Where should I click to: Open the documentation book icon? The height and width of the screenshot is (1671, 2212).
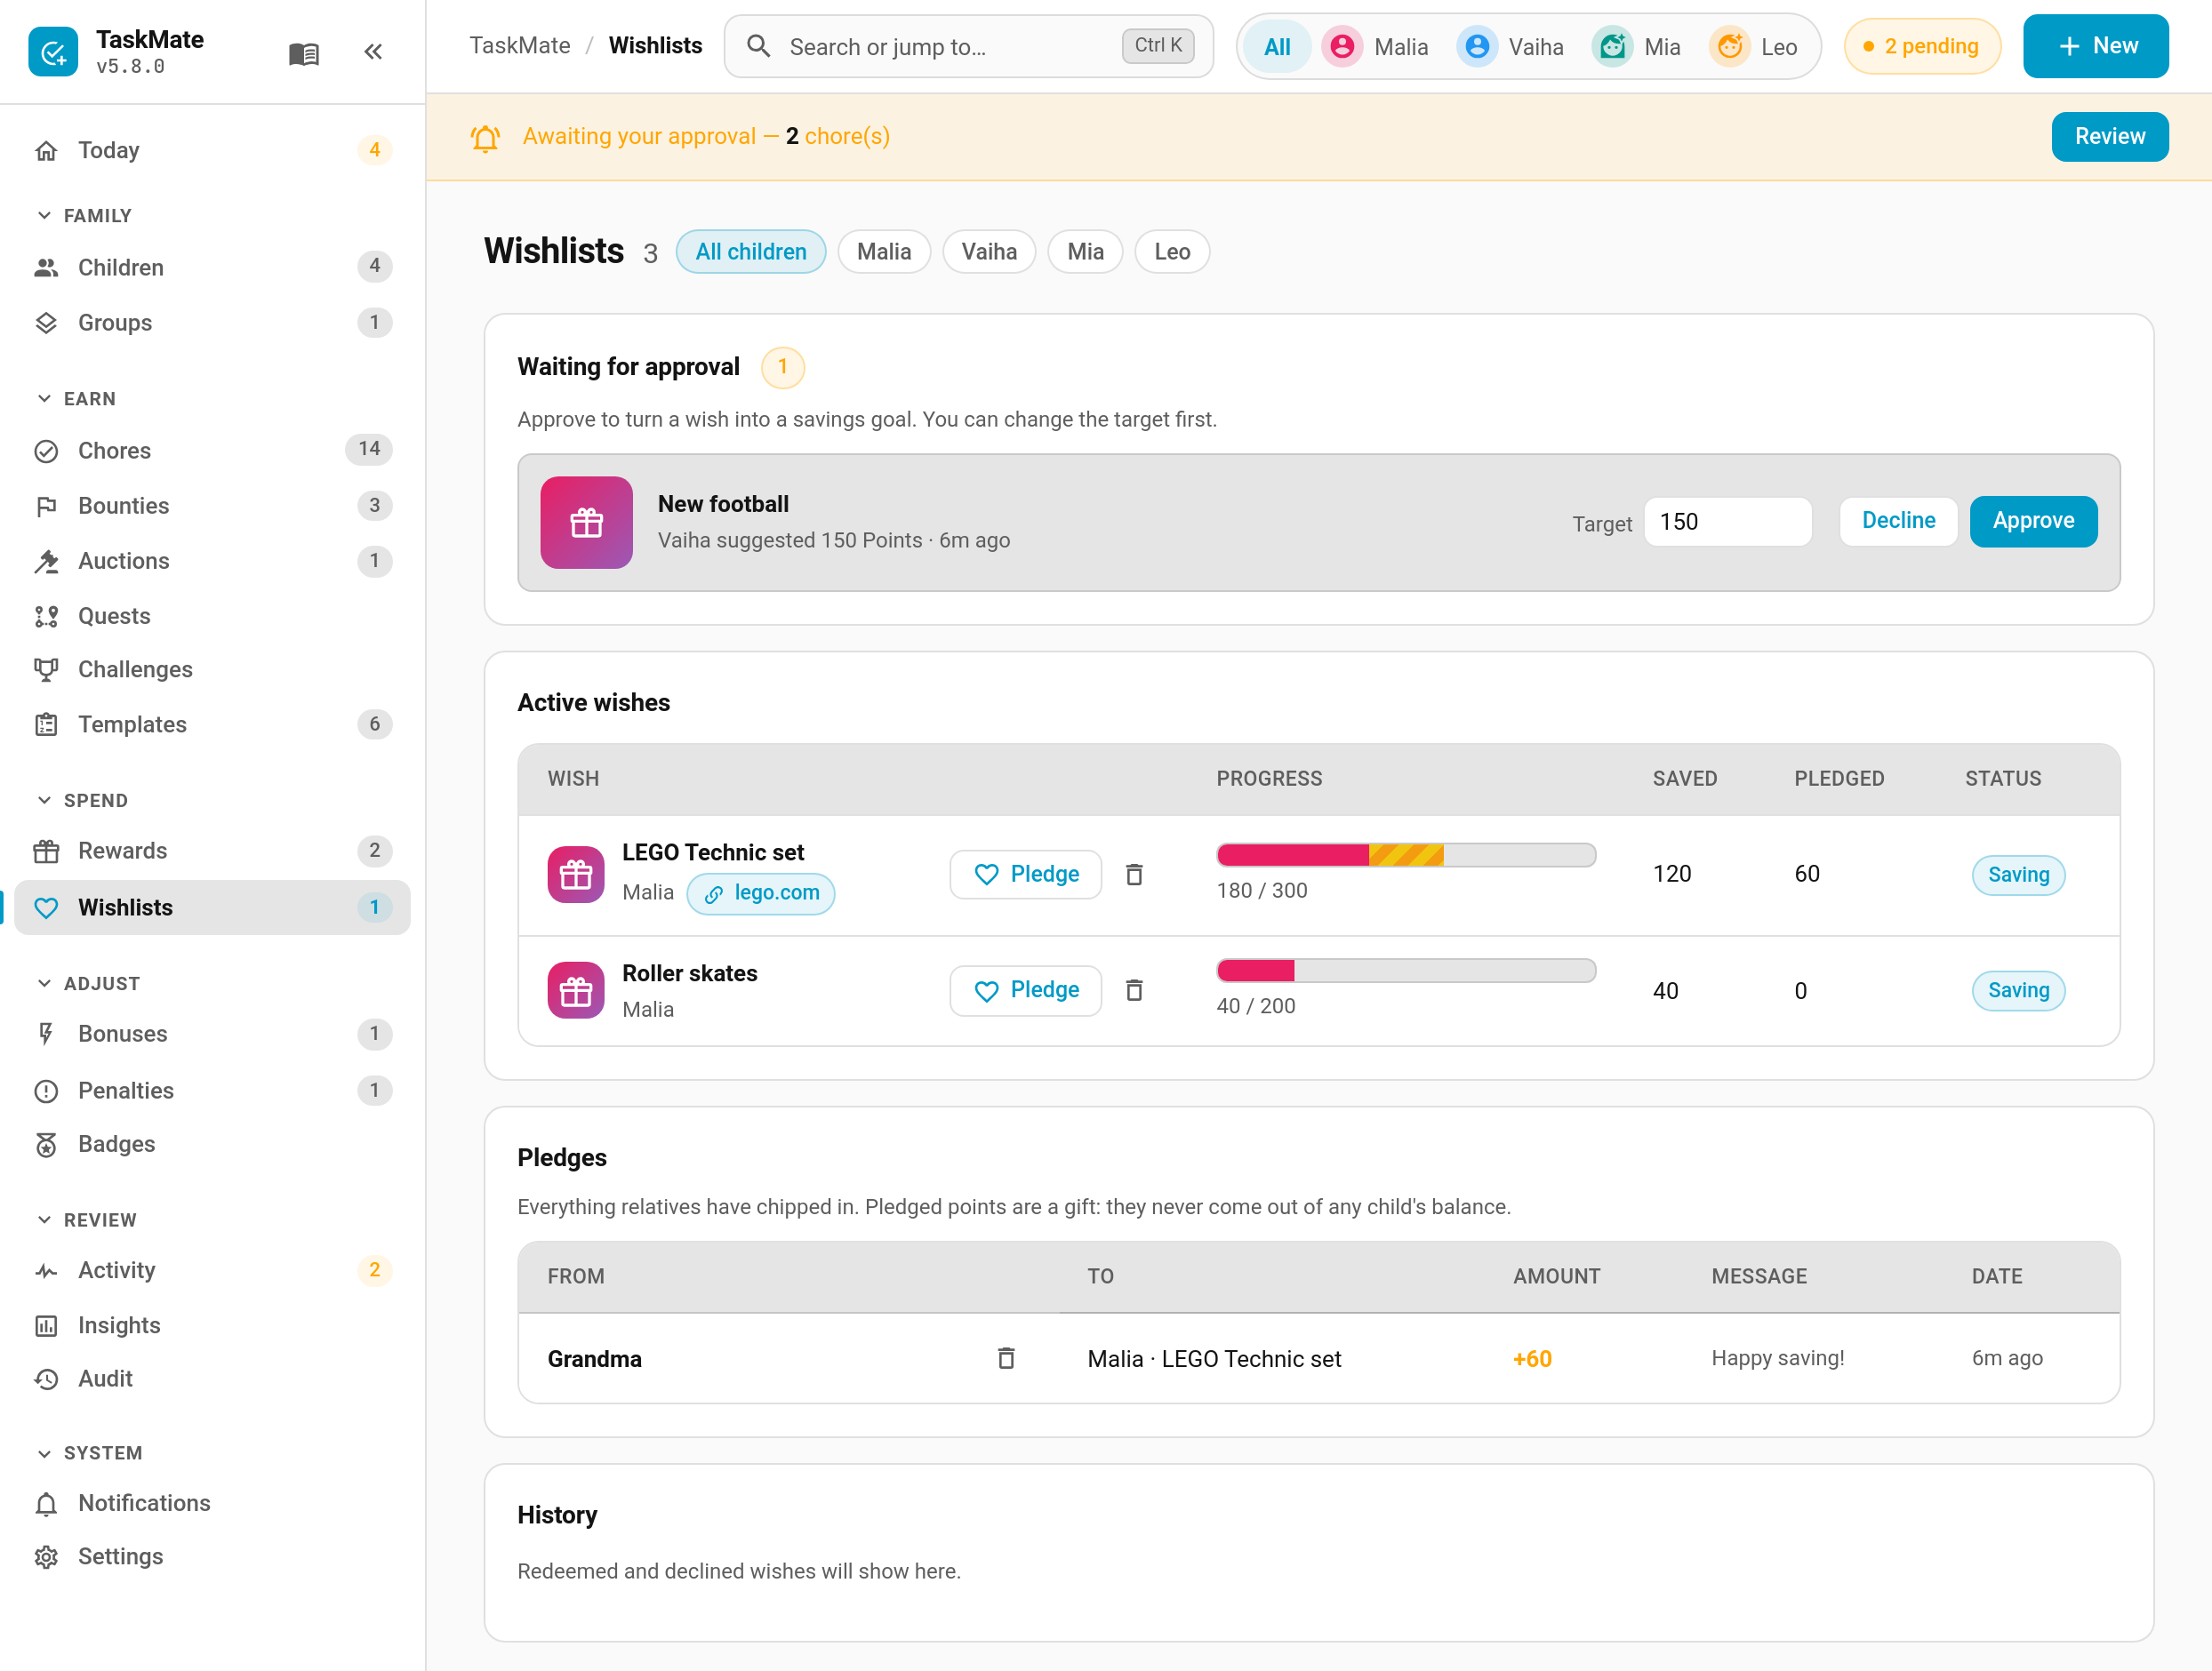coord(303,52)
